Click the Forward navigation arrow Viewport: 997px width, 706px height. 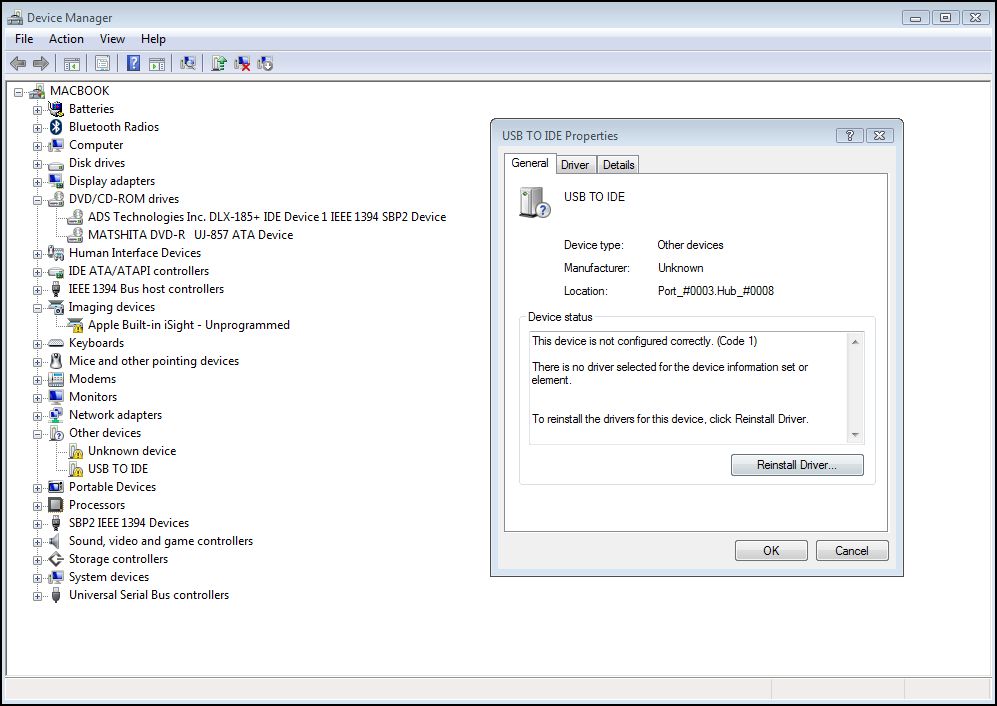click(41, 63)
